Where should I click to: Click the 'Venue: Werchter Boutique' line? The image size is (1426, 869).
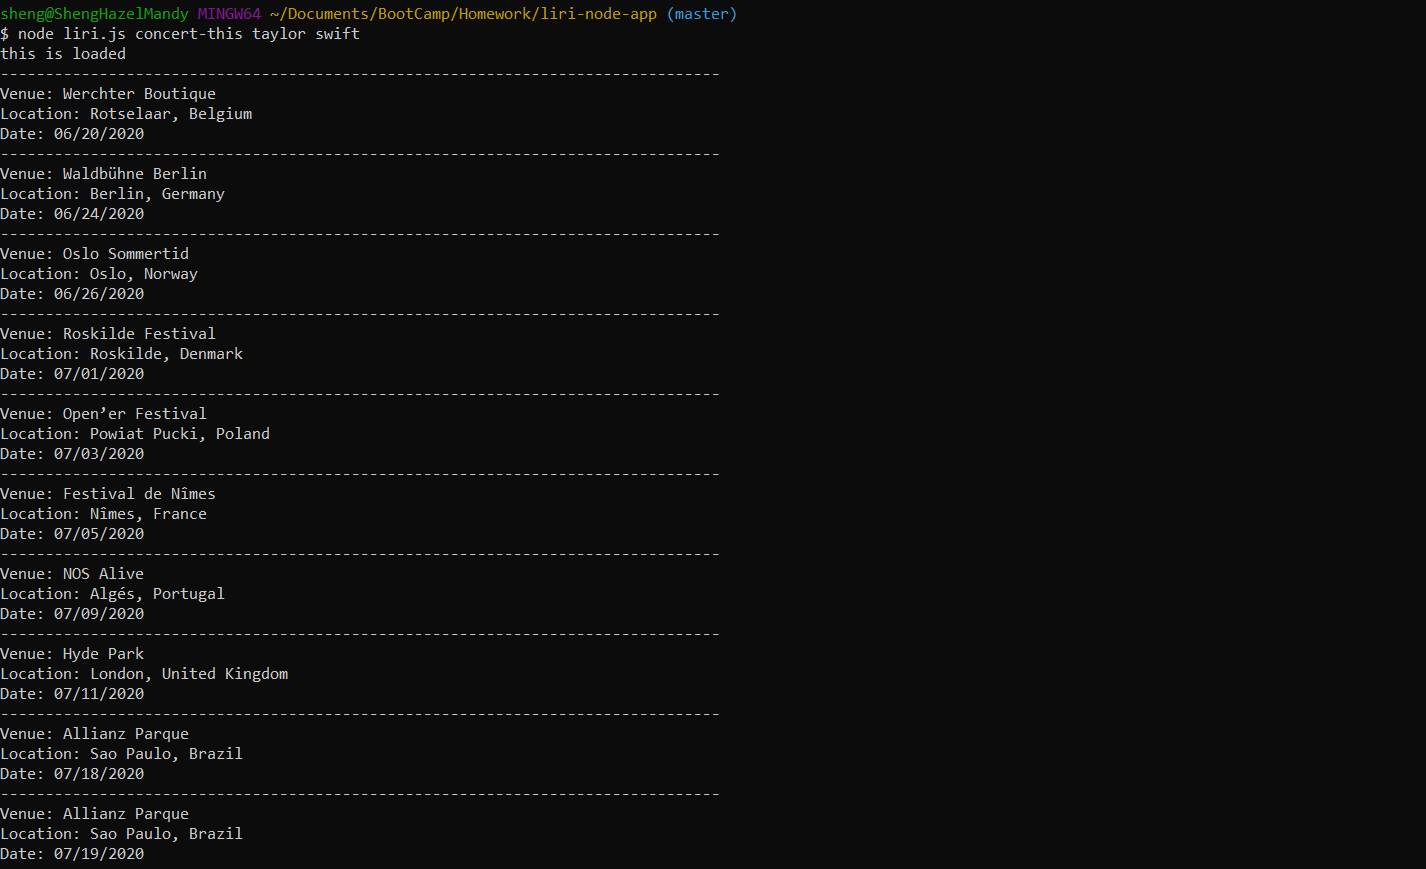107,93
